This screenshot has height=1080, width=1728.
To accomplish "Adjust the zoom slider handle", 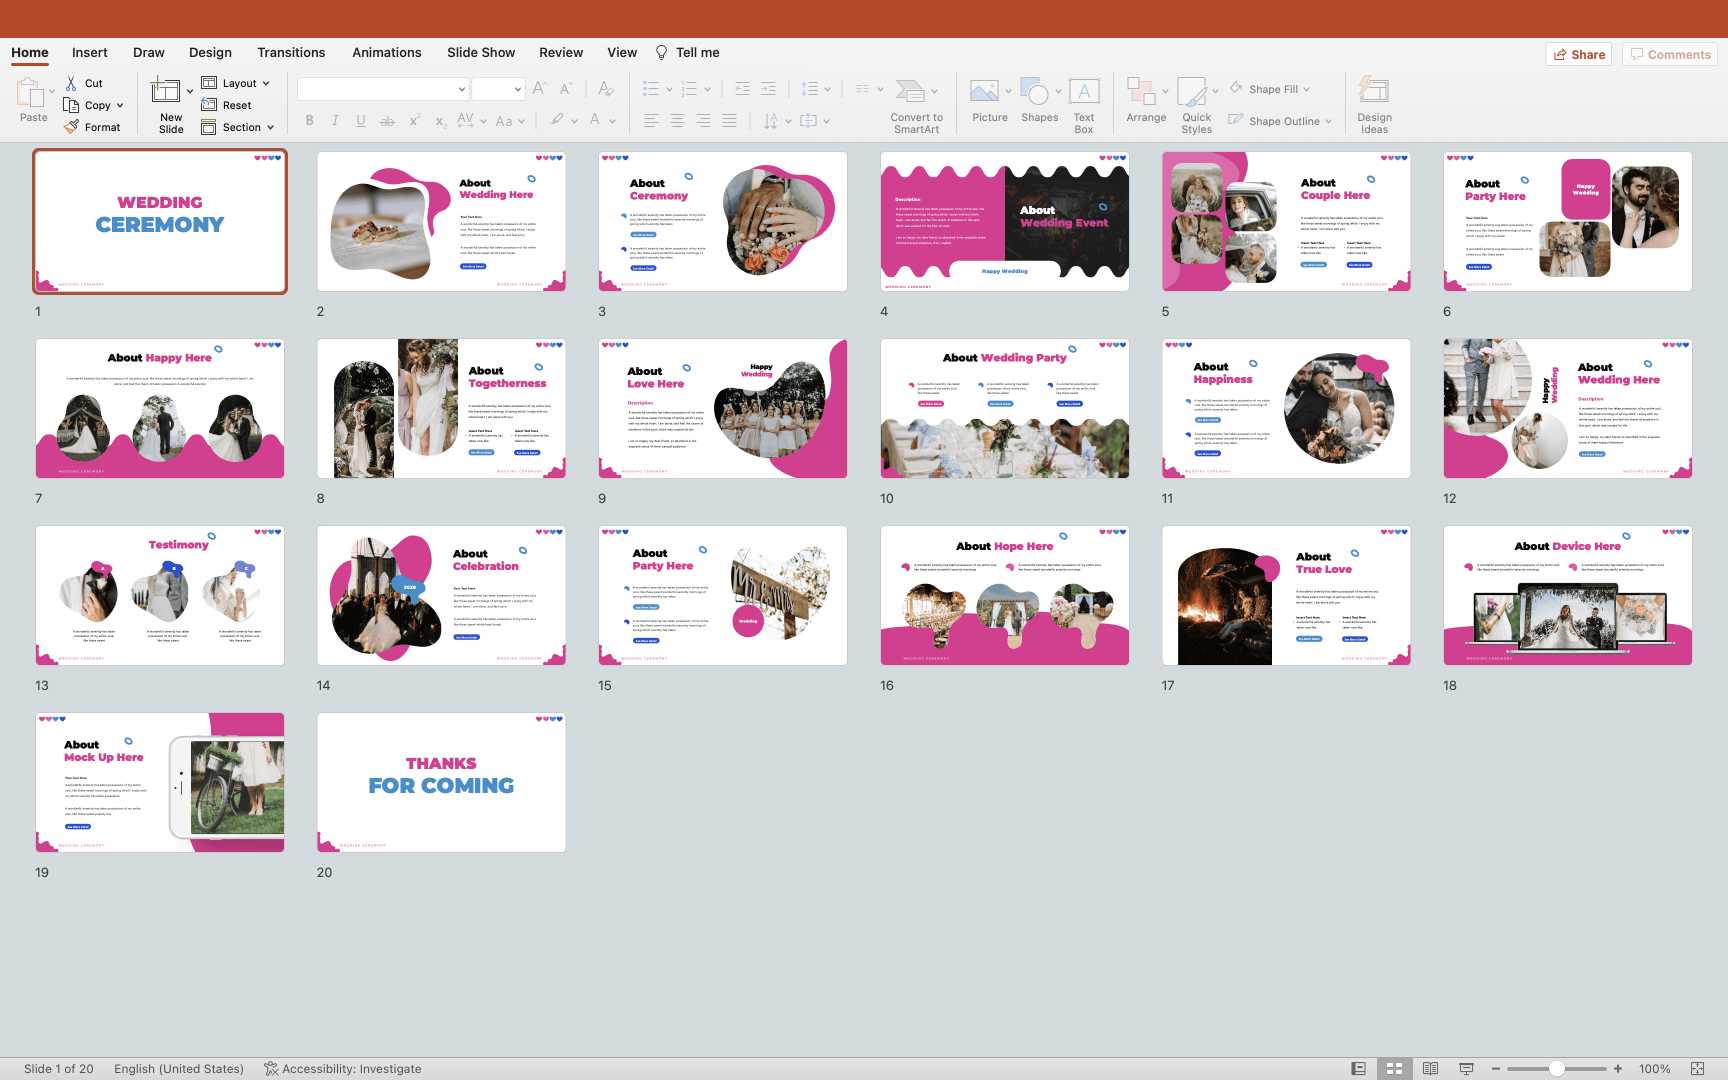I will pos(1557,1069).
